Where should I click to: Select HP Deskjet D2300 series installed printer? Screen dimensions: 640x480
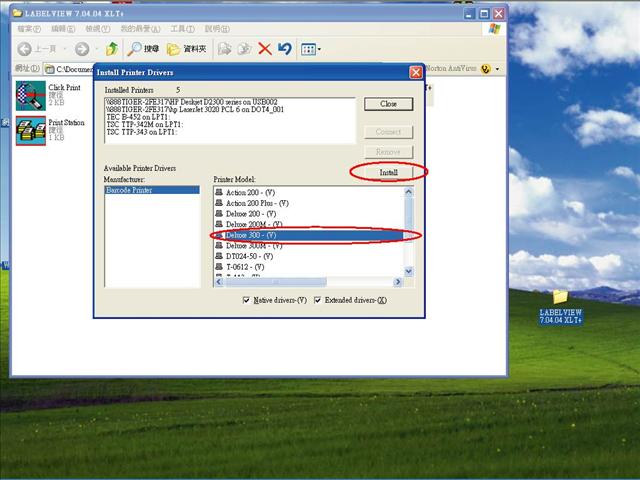pos(192,102)
